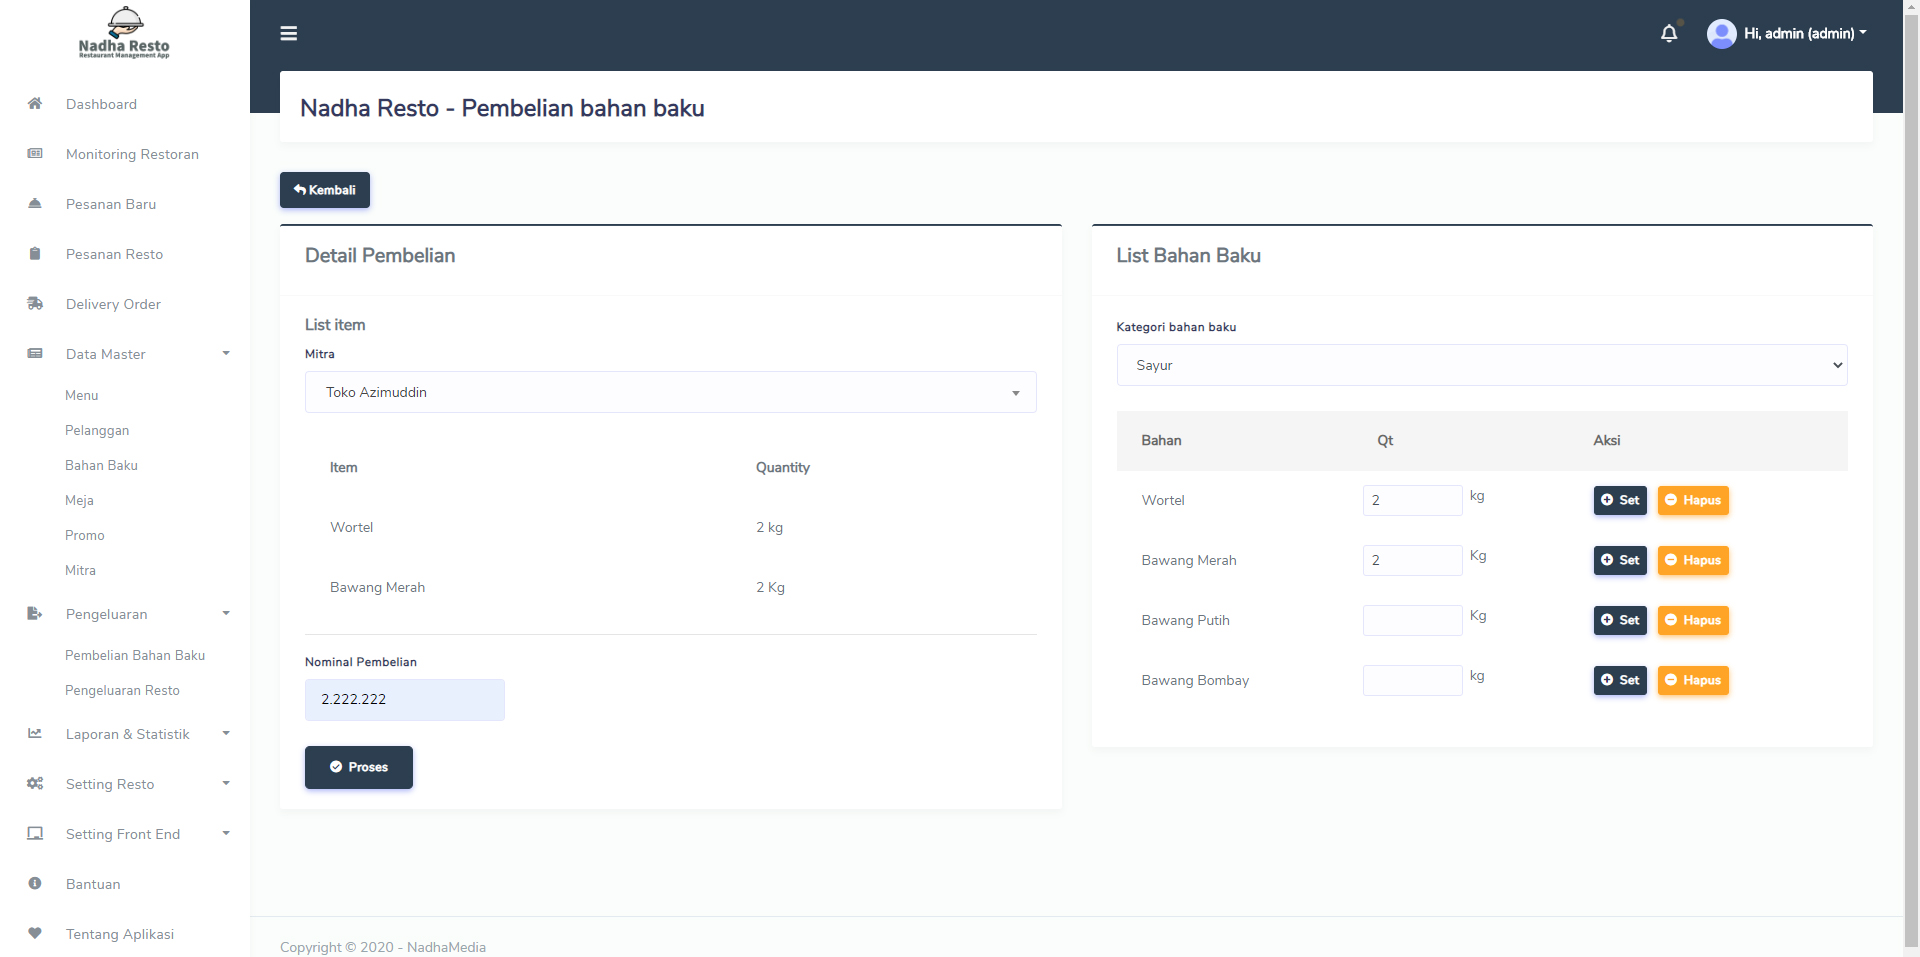Open the Bantuan page
The width and height of the screenshot is (1920, 957).
click(x=93, y=884)
